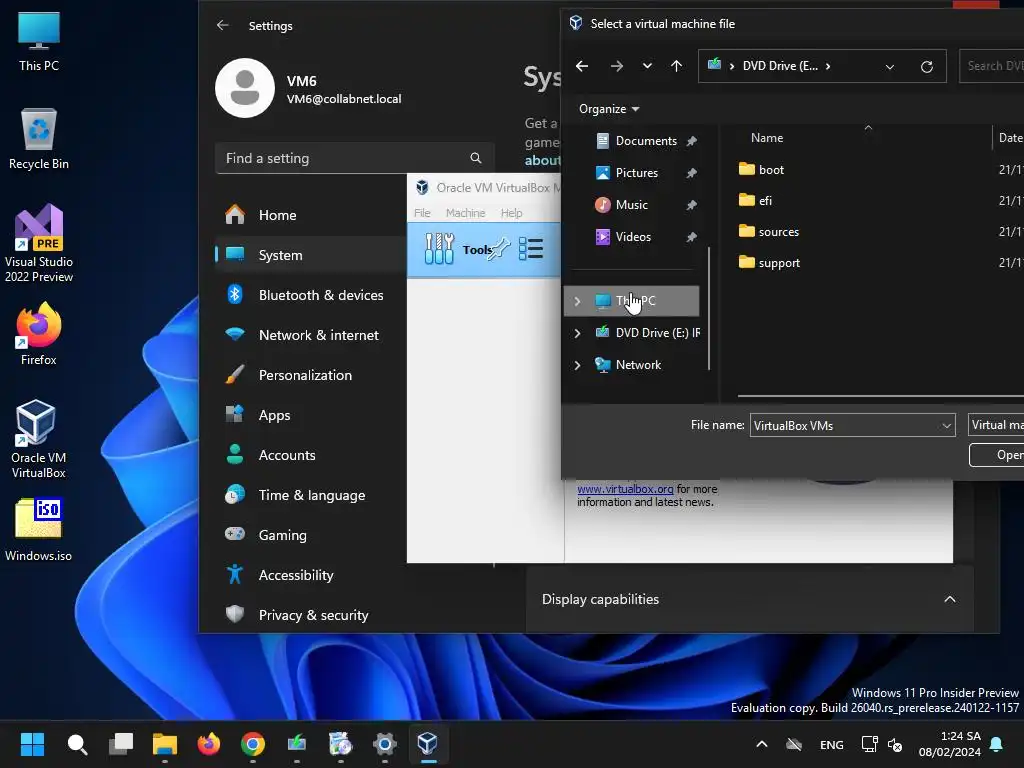
Task: Open VirtualBox File menu
Action: 422,213
